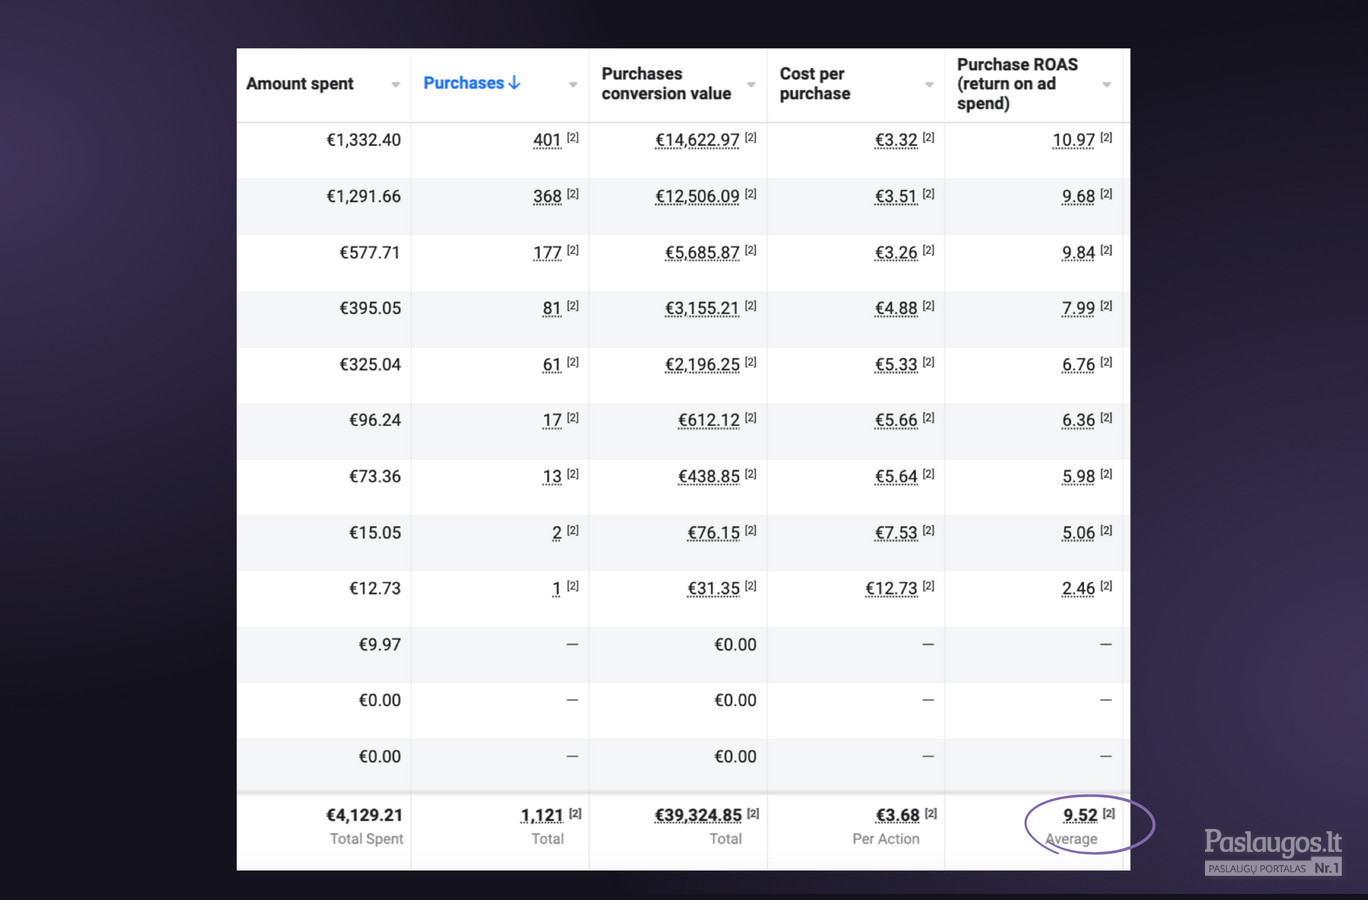The height and width of the screenshot is (900, 1368).
Task: Open the Purchase ROAS column dropdown arrow
Action: (x=1107, y=85)
